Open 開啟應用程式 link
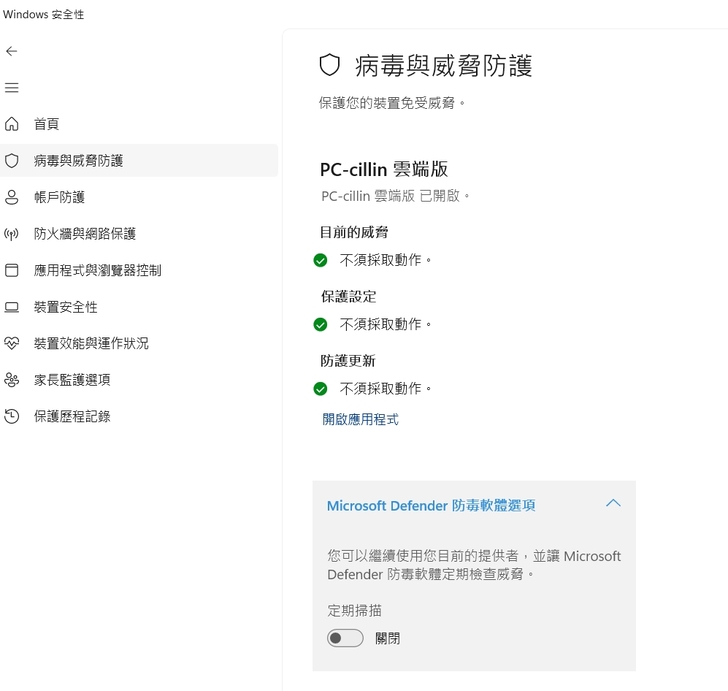Image resolution: width=728 pixels, height=691 pixels. pyautogui.click(x=360, y=420)
